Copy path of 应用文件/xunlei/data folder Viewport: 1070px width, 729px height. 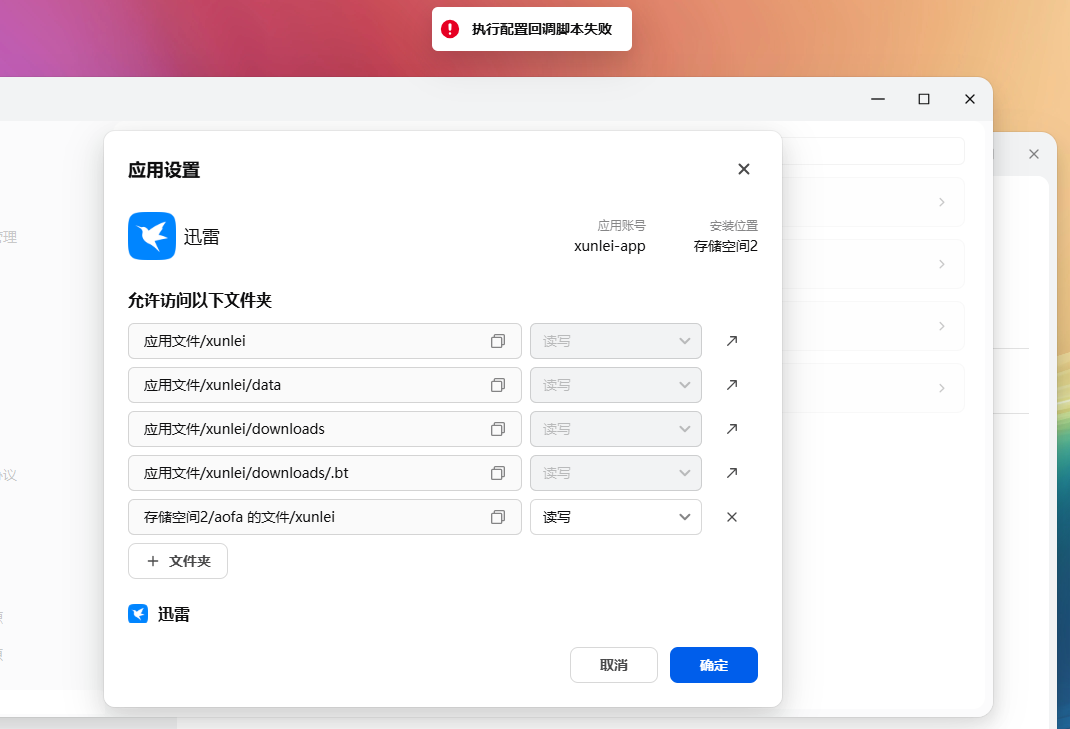tap(498, 385)
